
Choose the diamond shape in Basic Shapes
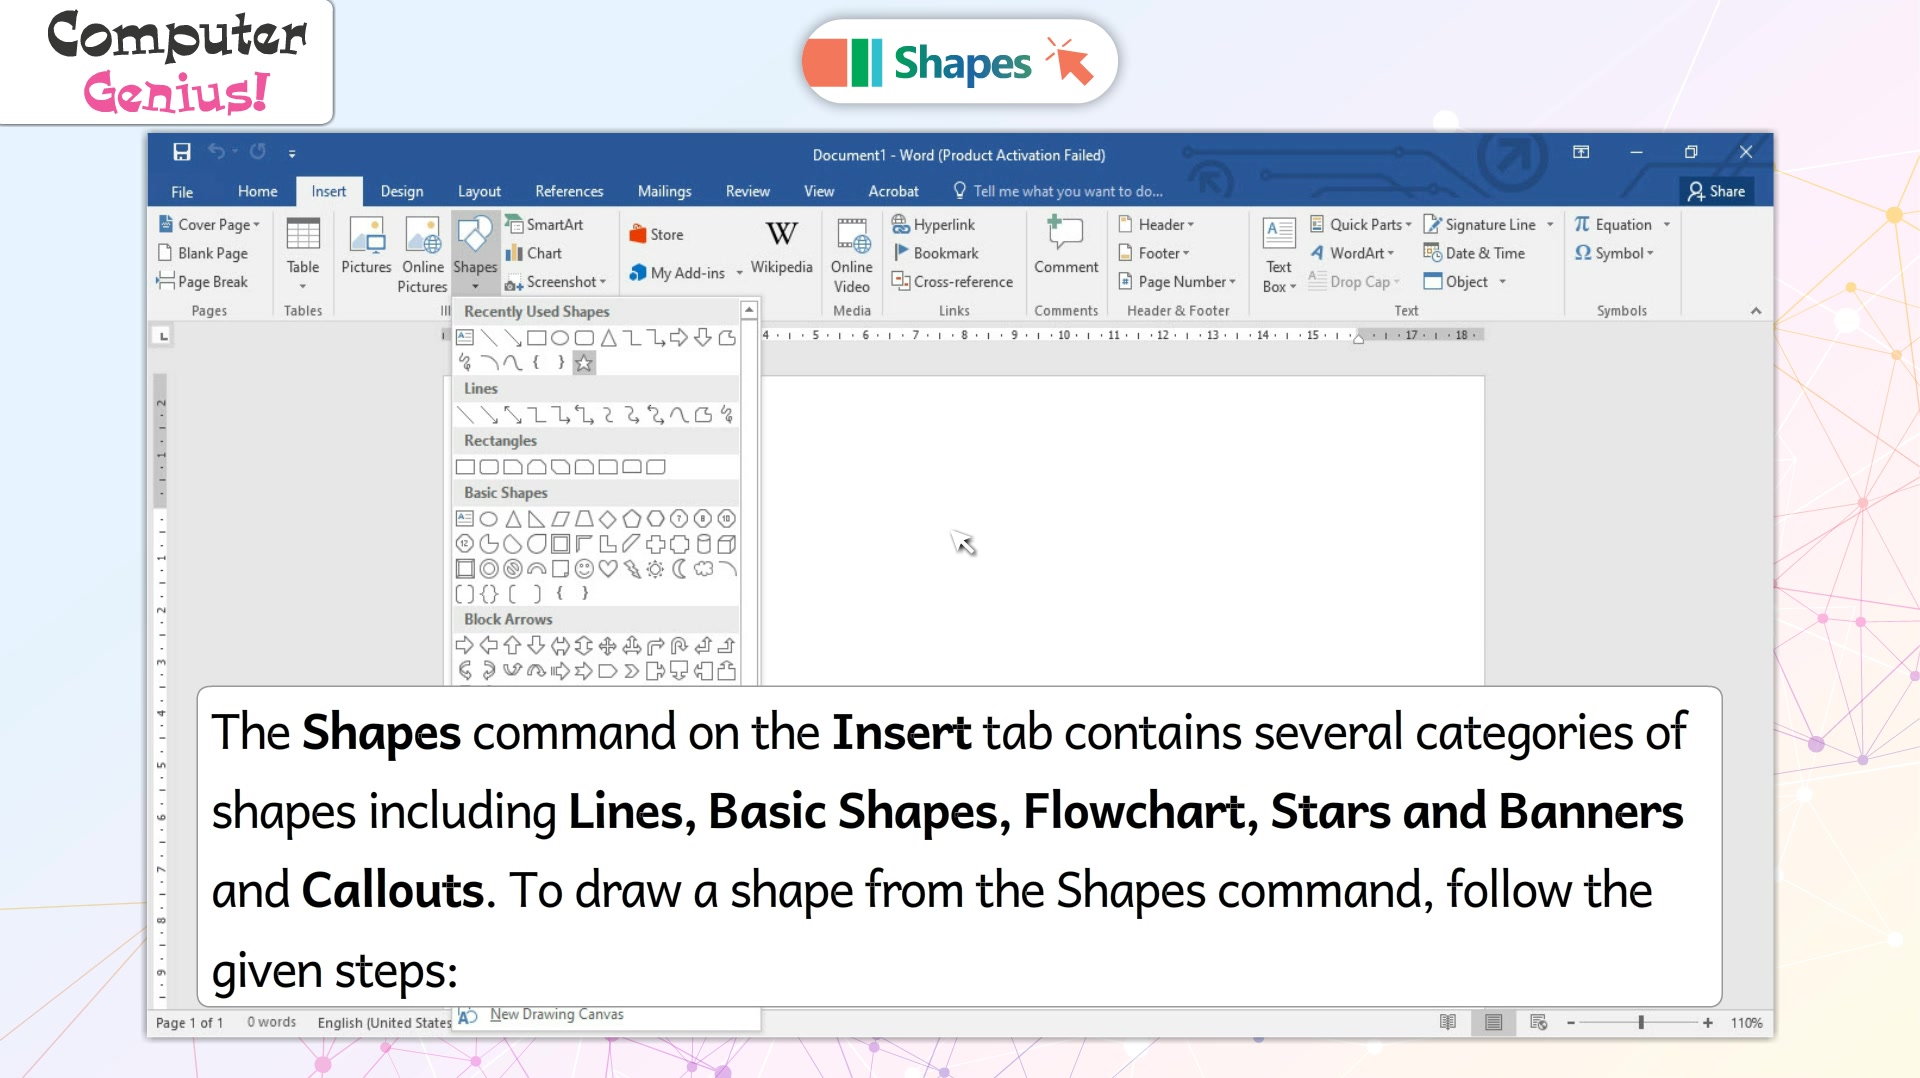[x=608, y=519]
